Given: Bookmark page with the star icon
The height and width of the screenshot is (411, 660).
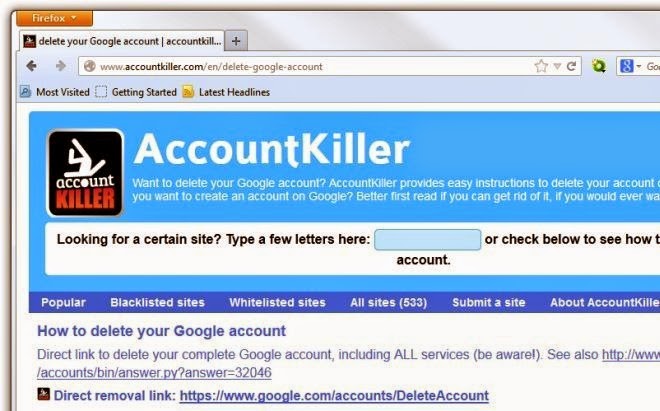Looking at the screenshot, I should 541,66.
